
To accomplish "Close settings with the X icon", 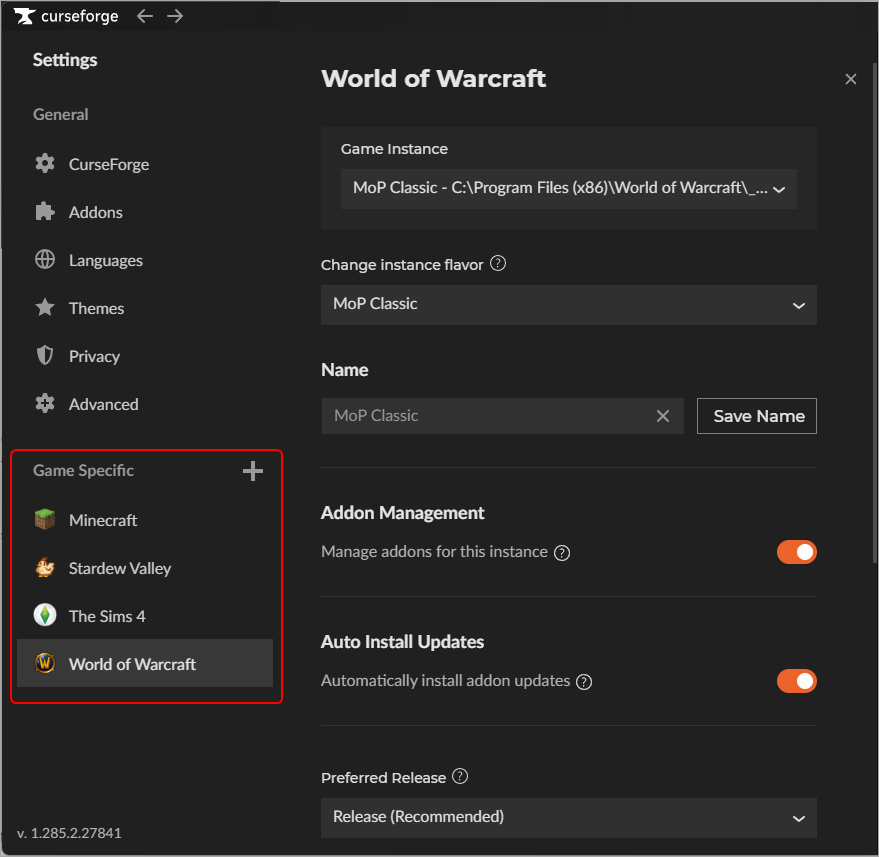I will pos(850,80).
